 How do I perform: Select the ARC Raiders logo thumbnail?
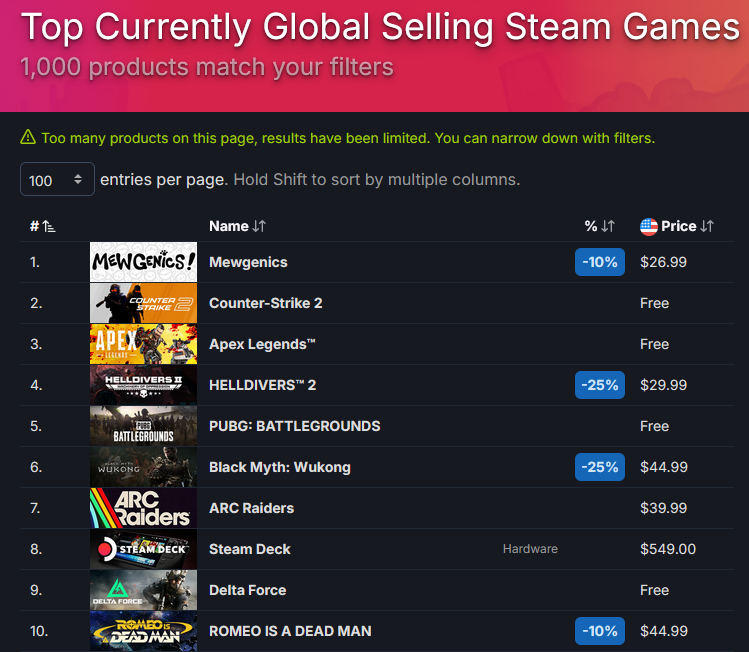pyautogui.click(x=143, y=508)
